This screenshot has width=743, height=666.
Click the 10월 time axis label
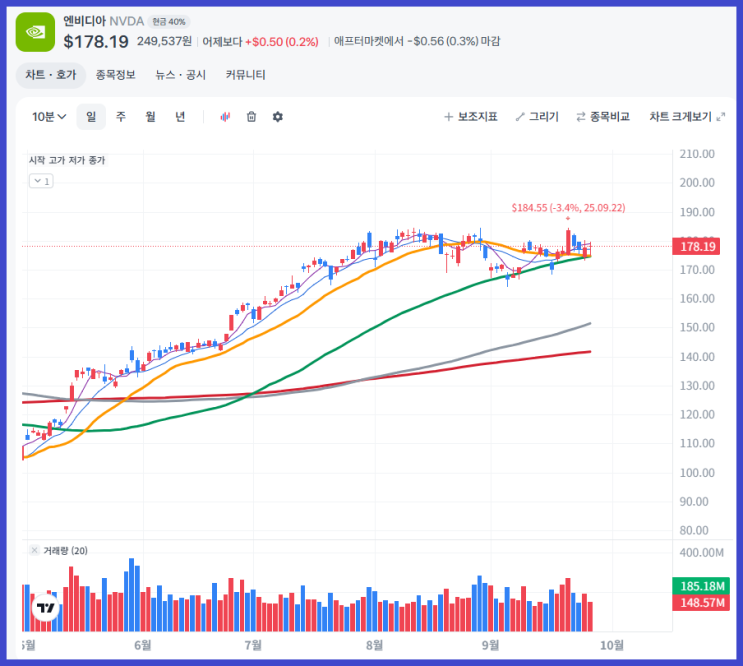point(612,645)
